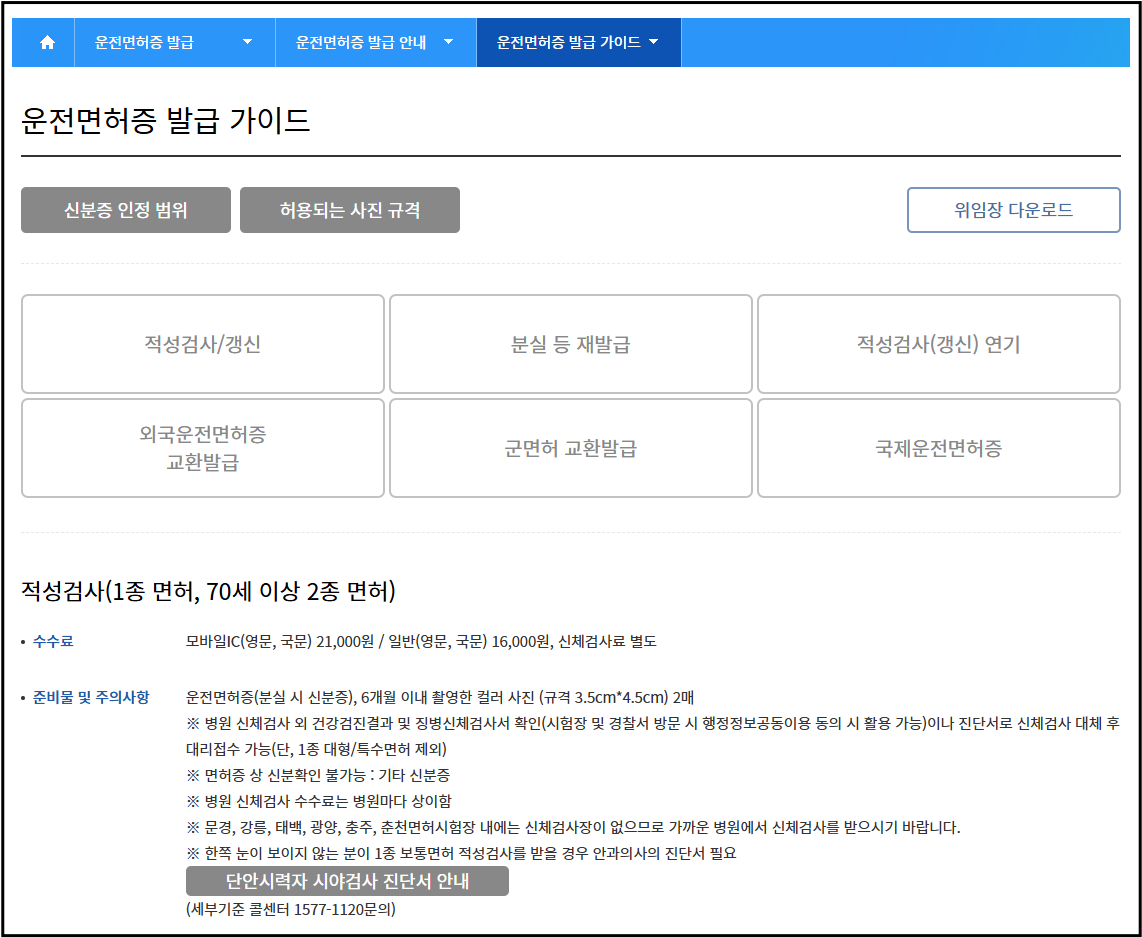Screen dimensions: 1142x938
Task: Switch to the 운전면허증 발급 안내 menu
Action: click(360, 42)
